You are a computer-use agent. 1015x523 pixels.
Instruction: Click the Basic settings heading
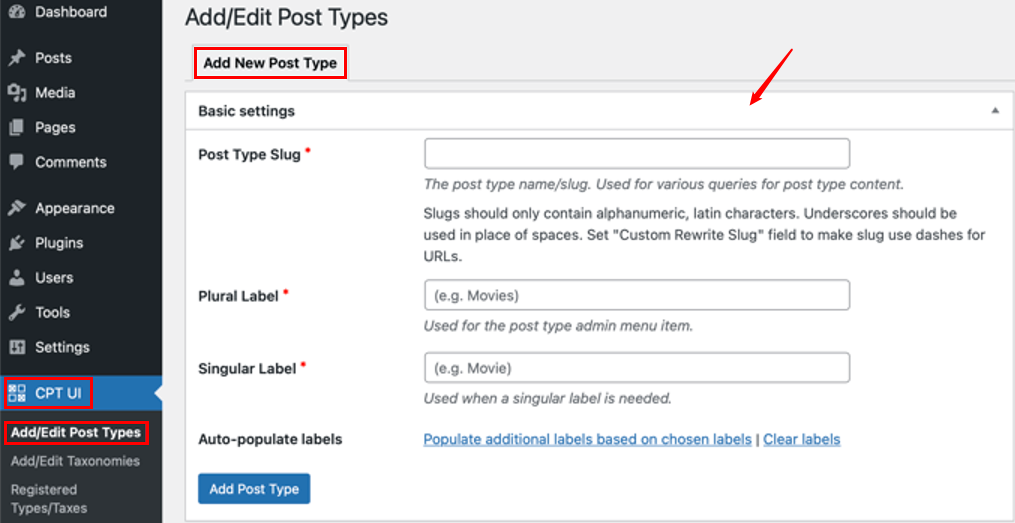click(x=247, y=111)
